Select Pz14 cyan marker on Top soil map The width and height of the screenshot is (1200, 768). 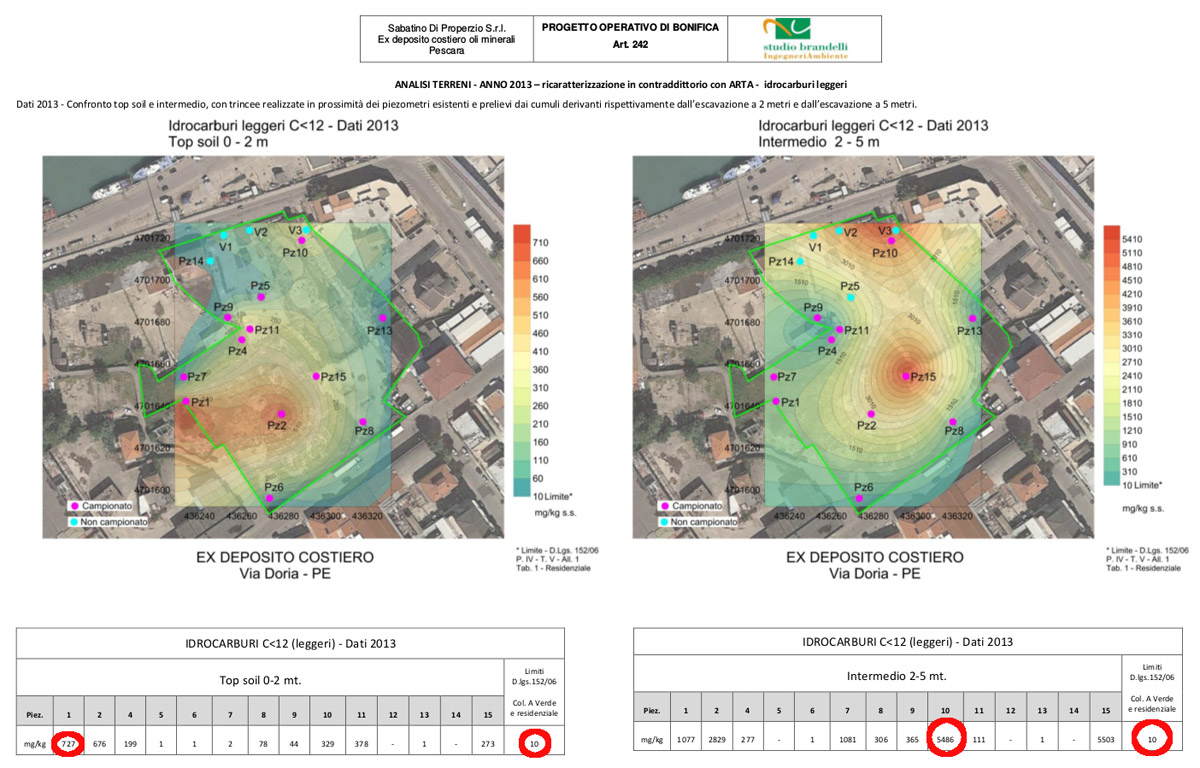tap(211, 261)
